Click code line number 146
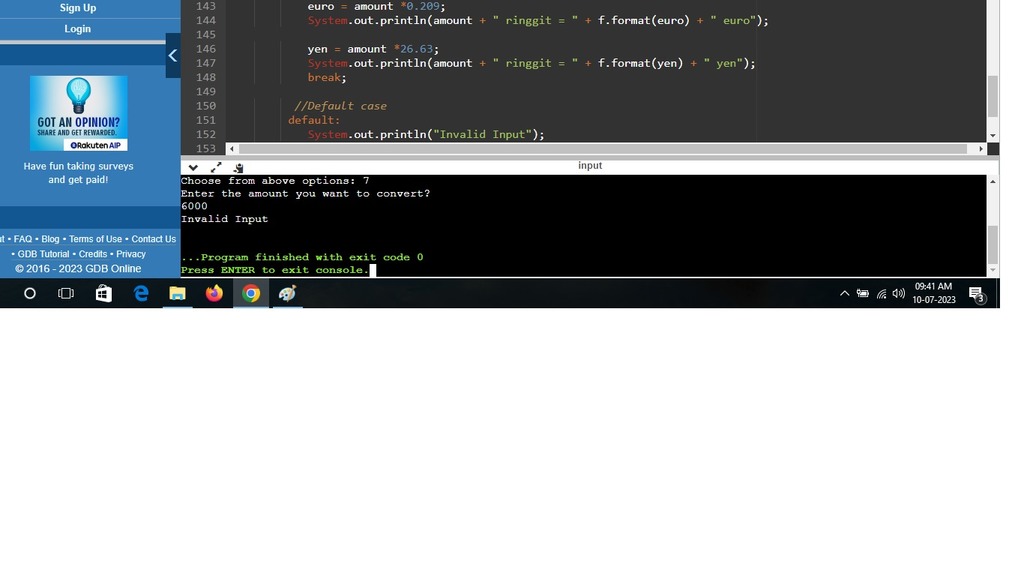1024x576 pixels. (206, 49)
